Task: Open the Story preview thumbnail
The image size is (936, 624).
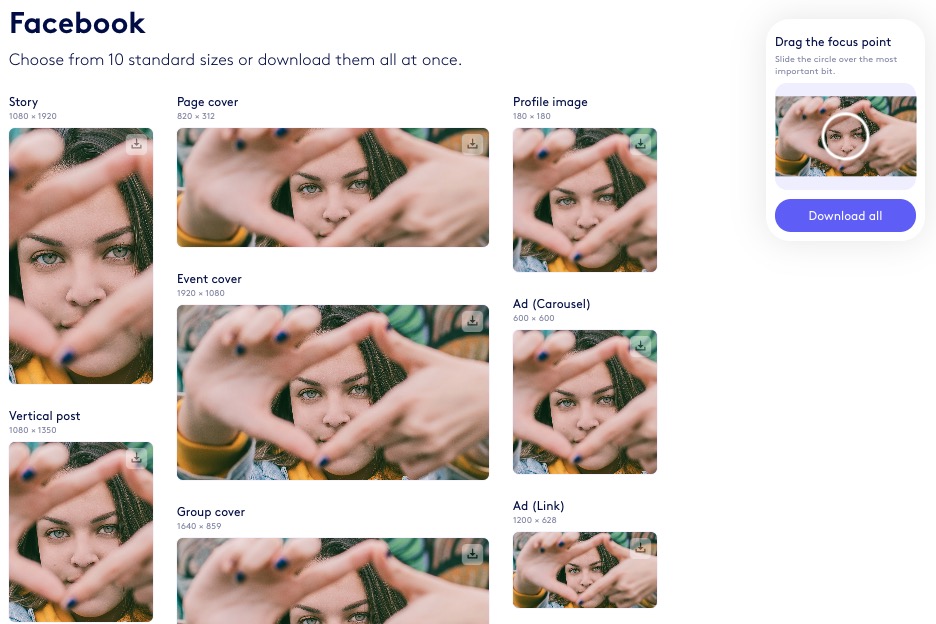Action: (x=81, y=256)
